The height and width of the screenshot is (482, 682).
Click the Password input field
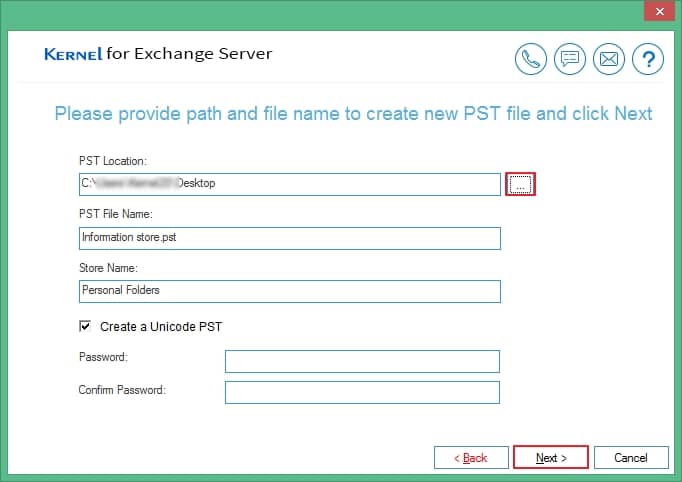coord(362,361)
